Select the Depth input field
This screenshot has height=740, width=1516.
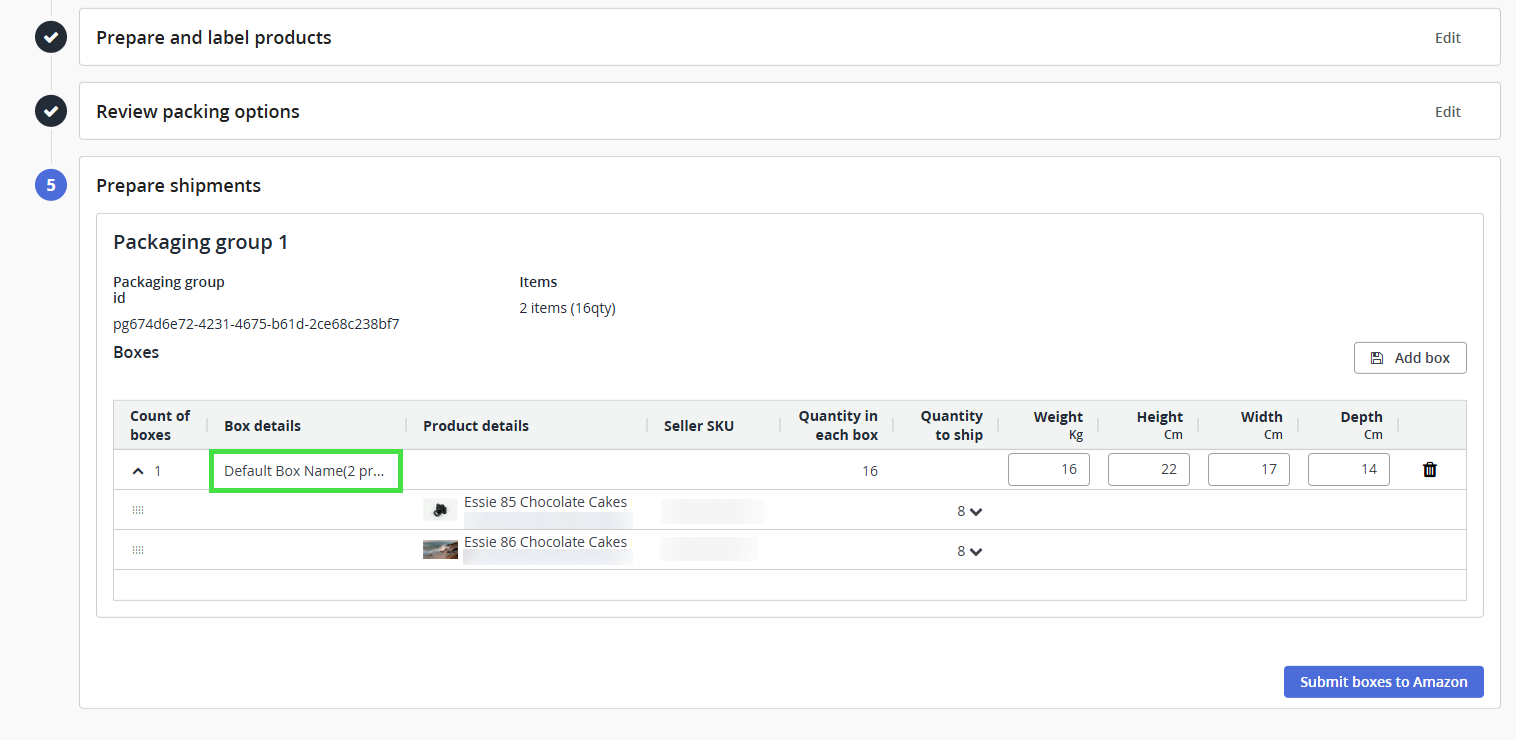click(x=1348, y=470)
